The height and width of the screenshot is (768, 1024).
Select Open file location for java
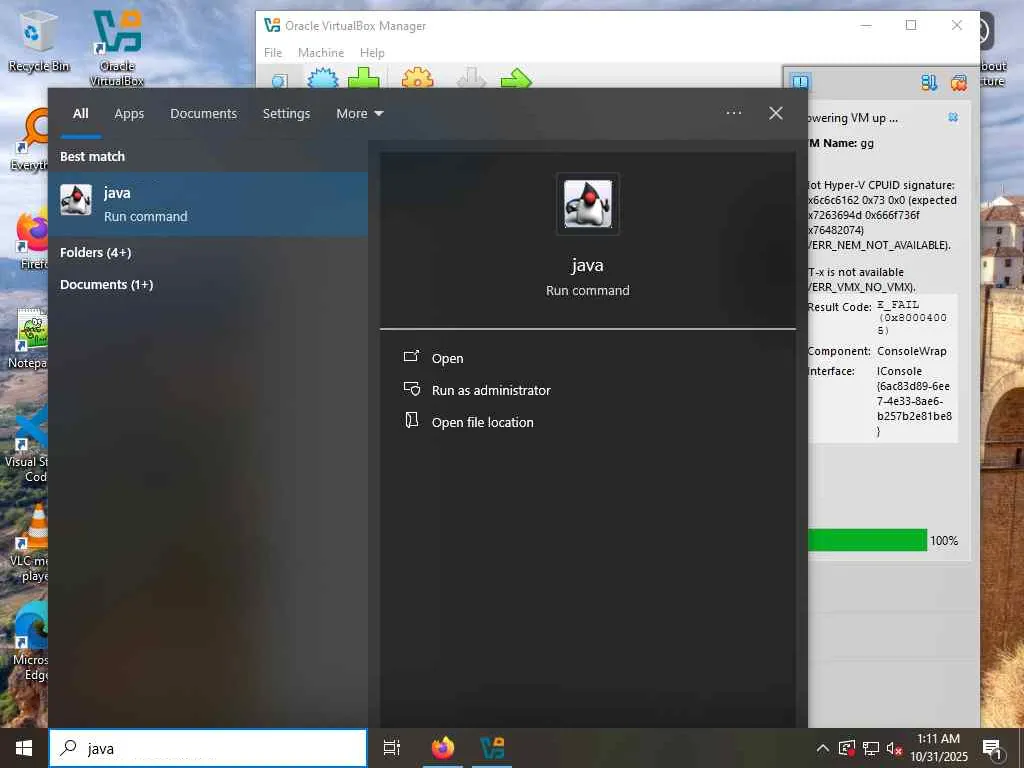click(483, 422)
